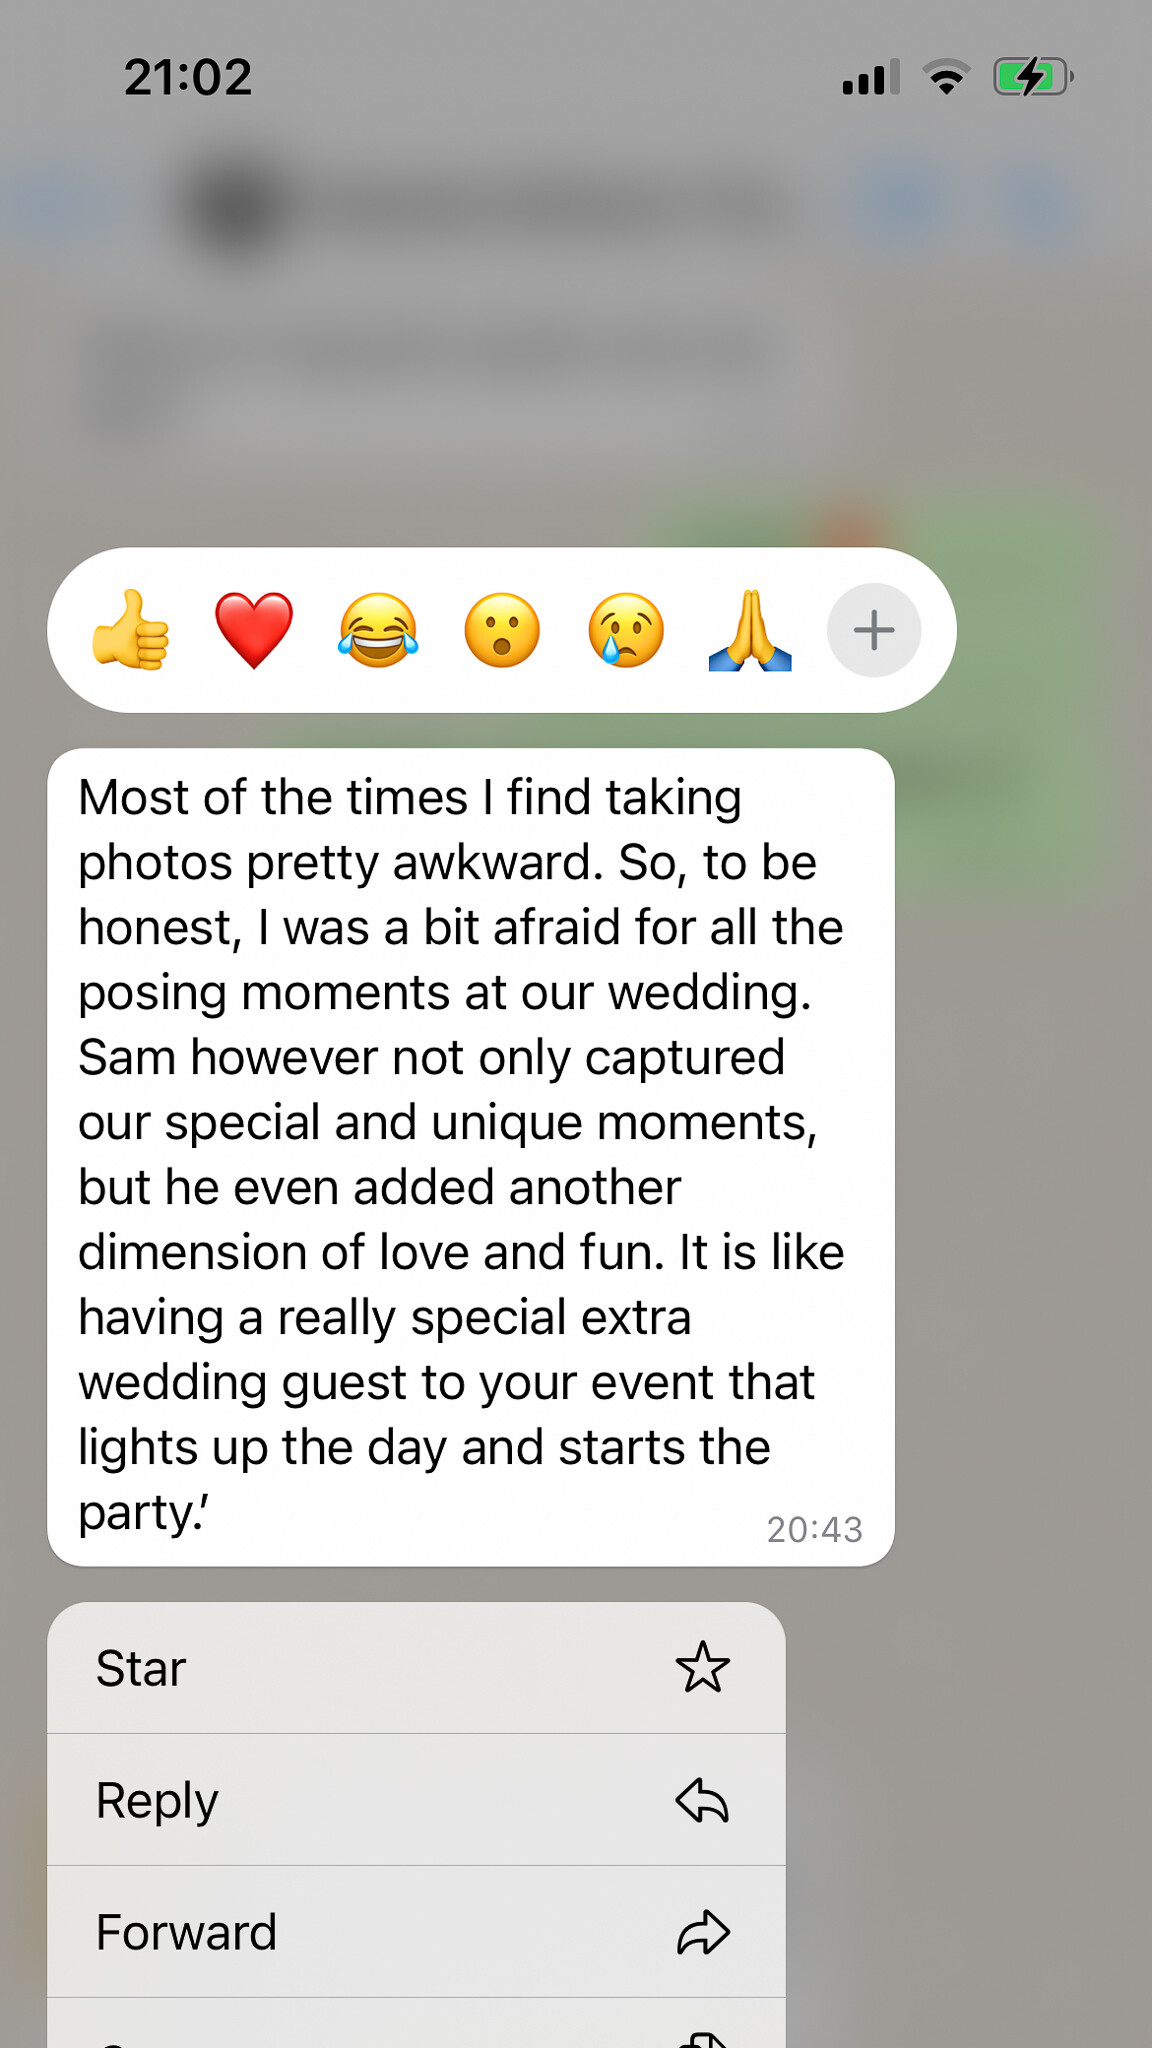React with the thumbs up emoji
1152x2048 pixels.
[x=131, y=630]
